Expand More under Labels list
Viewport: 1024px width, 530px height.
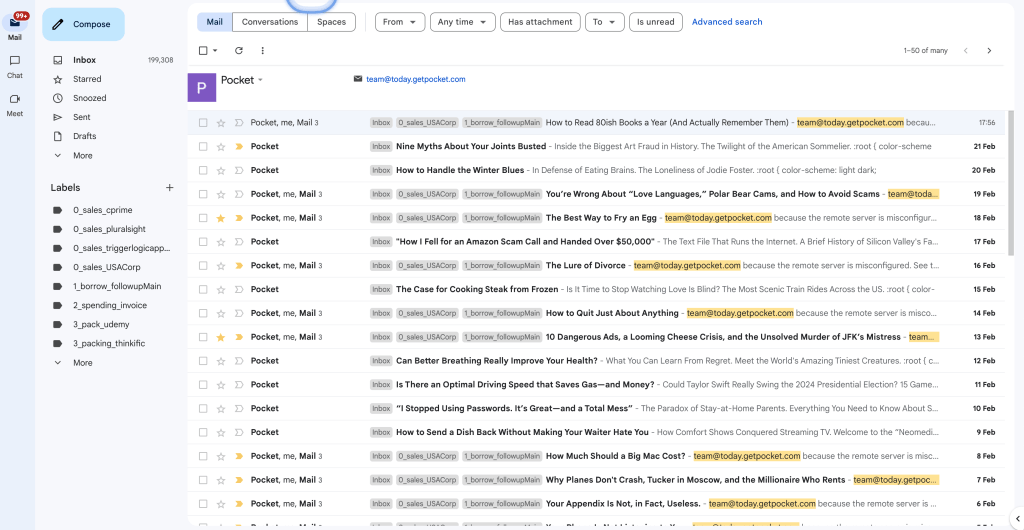click(x=82, y=363)
